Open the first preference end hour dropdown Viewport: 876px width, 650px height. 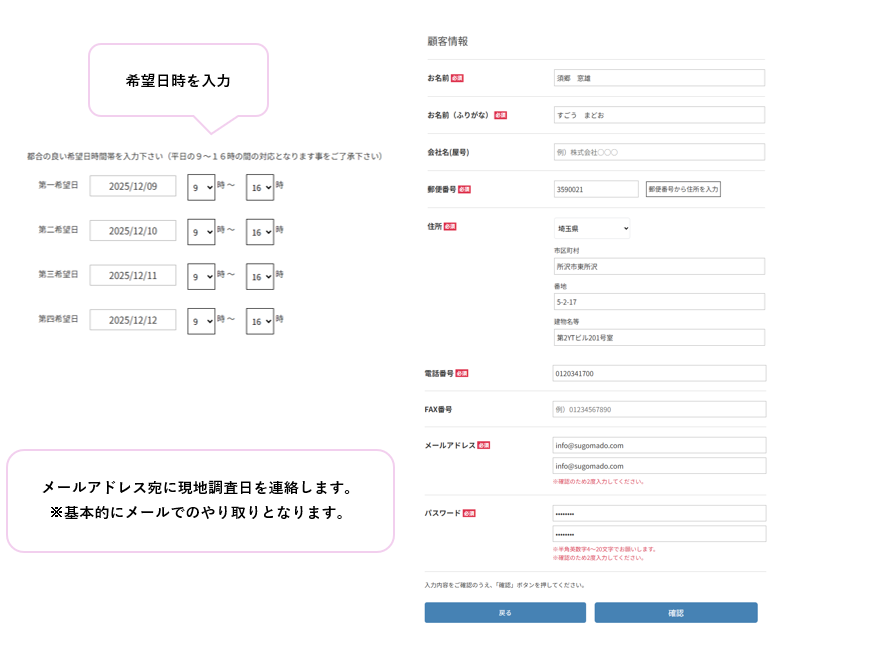[x=260, y=186]
